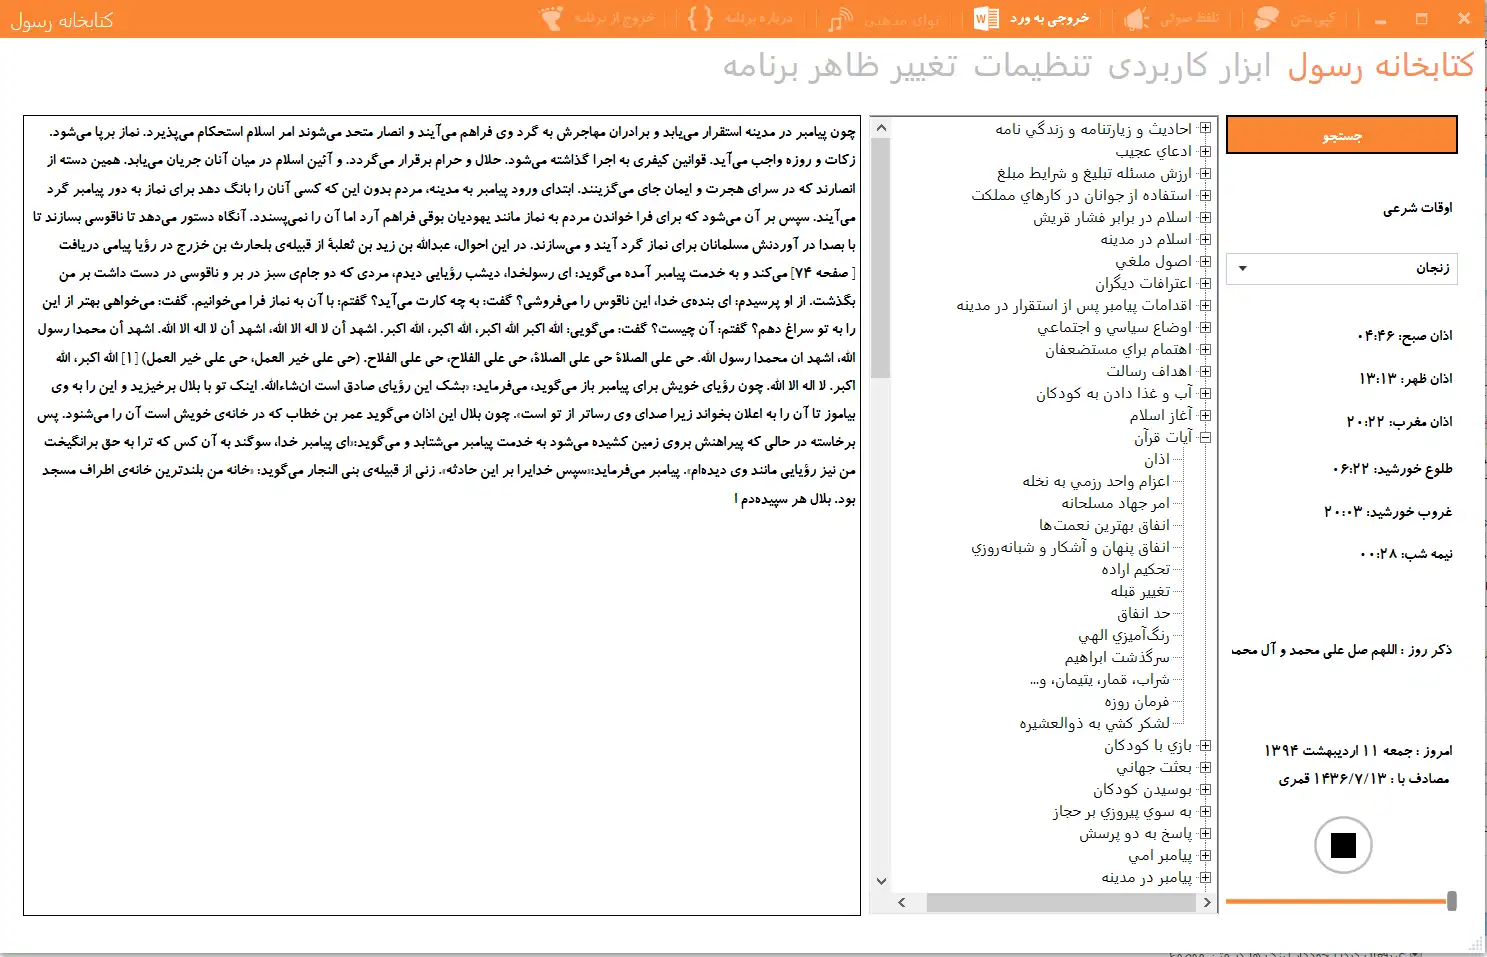
Task: Select the اذان tree item
Action: click(1157, 459)
